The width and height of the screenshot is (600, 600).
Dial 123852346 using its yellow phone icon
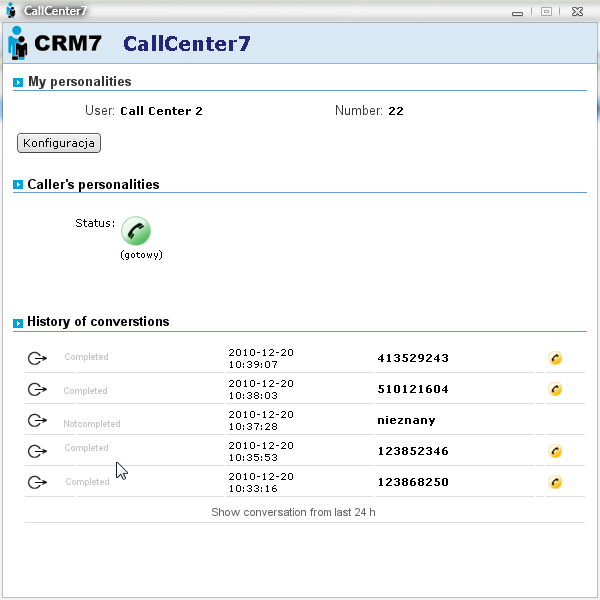pos(555,451)
